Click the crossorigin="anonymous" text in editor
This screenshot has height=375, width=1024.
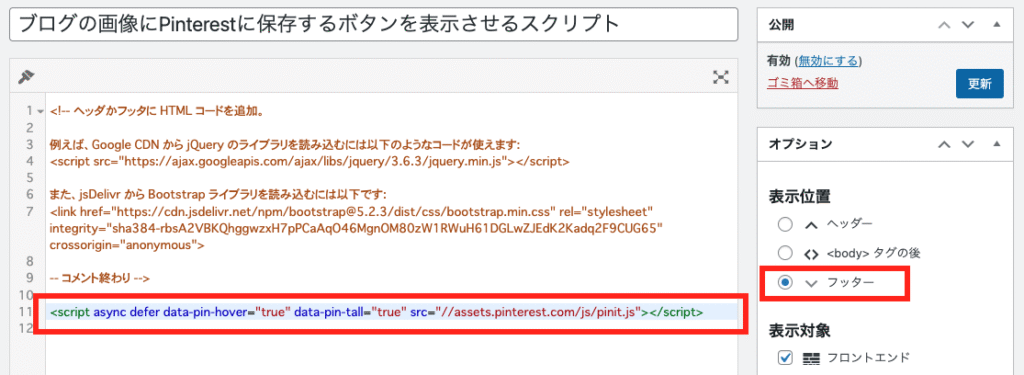(127, 246)
